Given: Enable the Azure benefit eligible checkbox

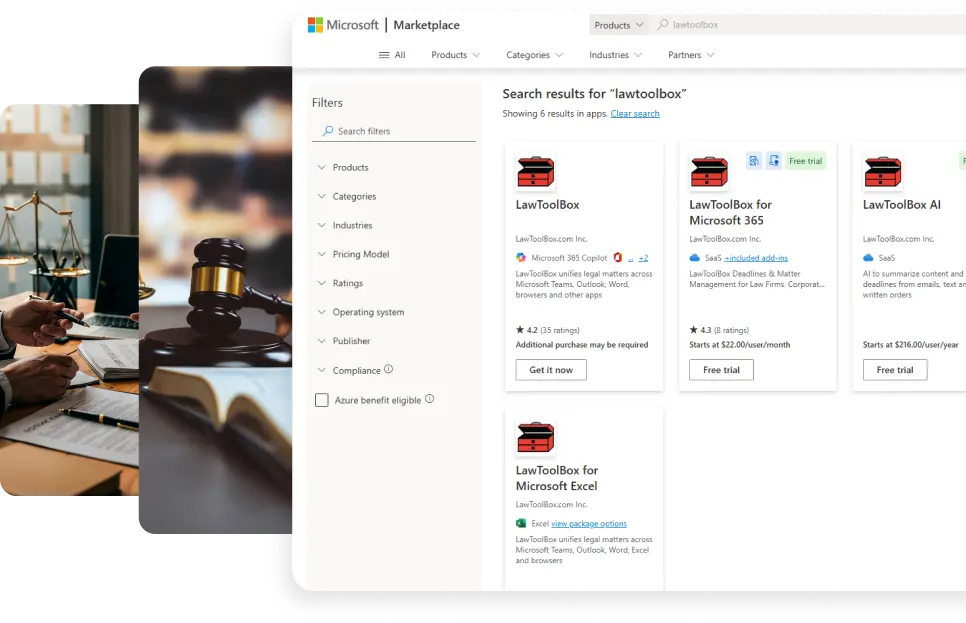Looking at the screenshot, I should click(x=322, y=400).
